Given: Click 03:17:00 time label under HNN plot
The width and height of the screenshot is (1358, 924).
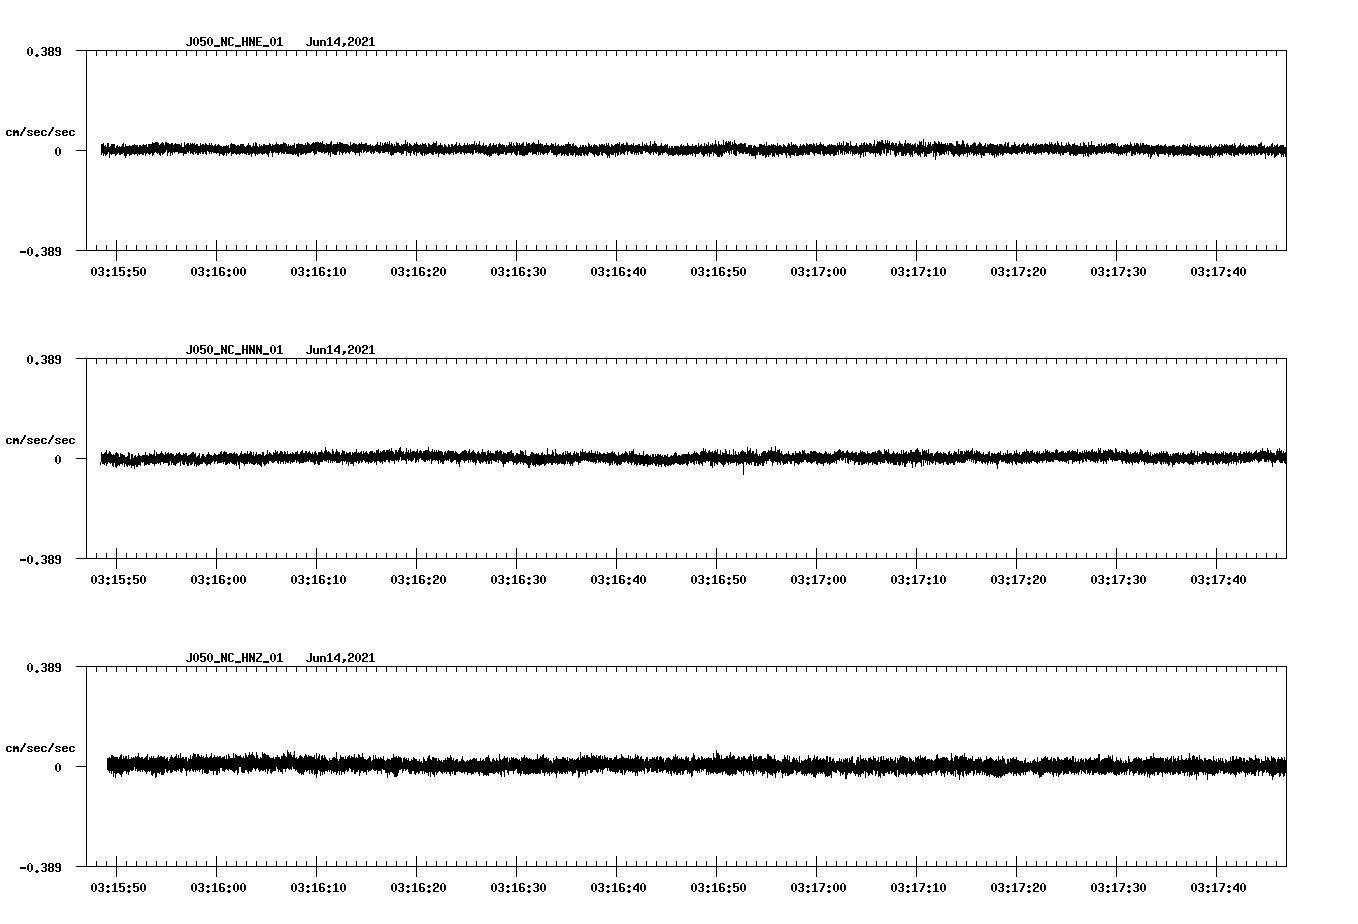Looking at the screenshot, I should pos(818,579).
